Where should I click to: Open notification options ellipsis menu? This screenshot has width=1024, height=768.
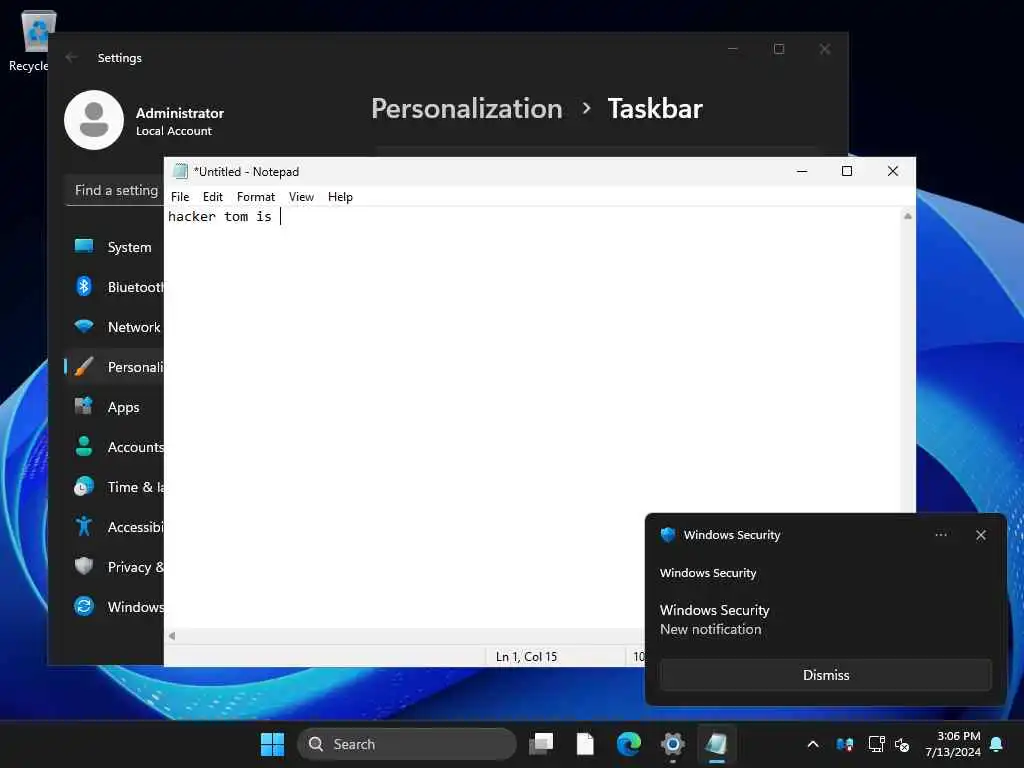pyautogui.click(x=940, y=535)
